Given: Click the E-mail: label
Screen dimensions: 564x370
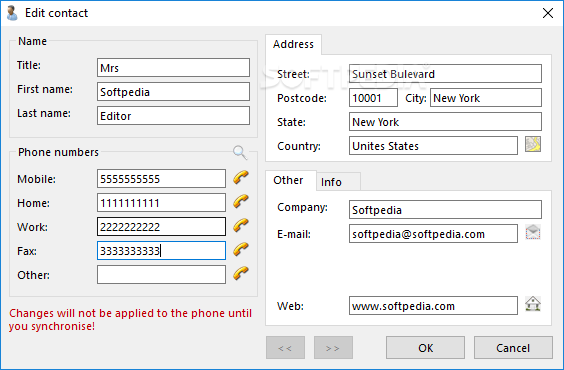Looking at the screenshot, I should pyautogui.click(x=294, y=234).
